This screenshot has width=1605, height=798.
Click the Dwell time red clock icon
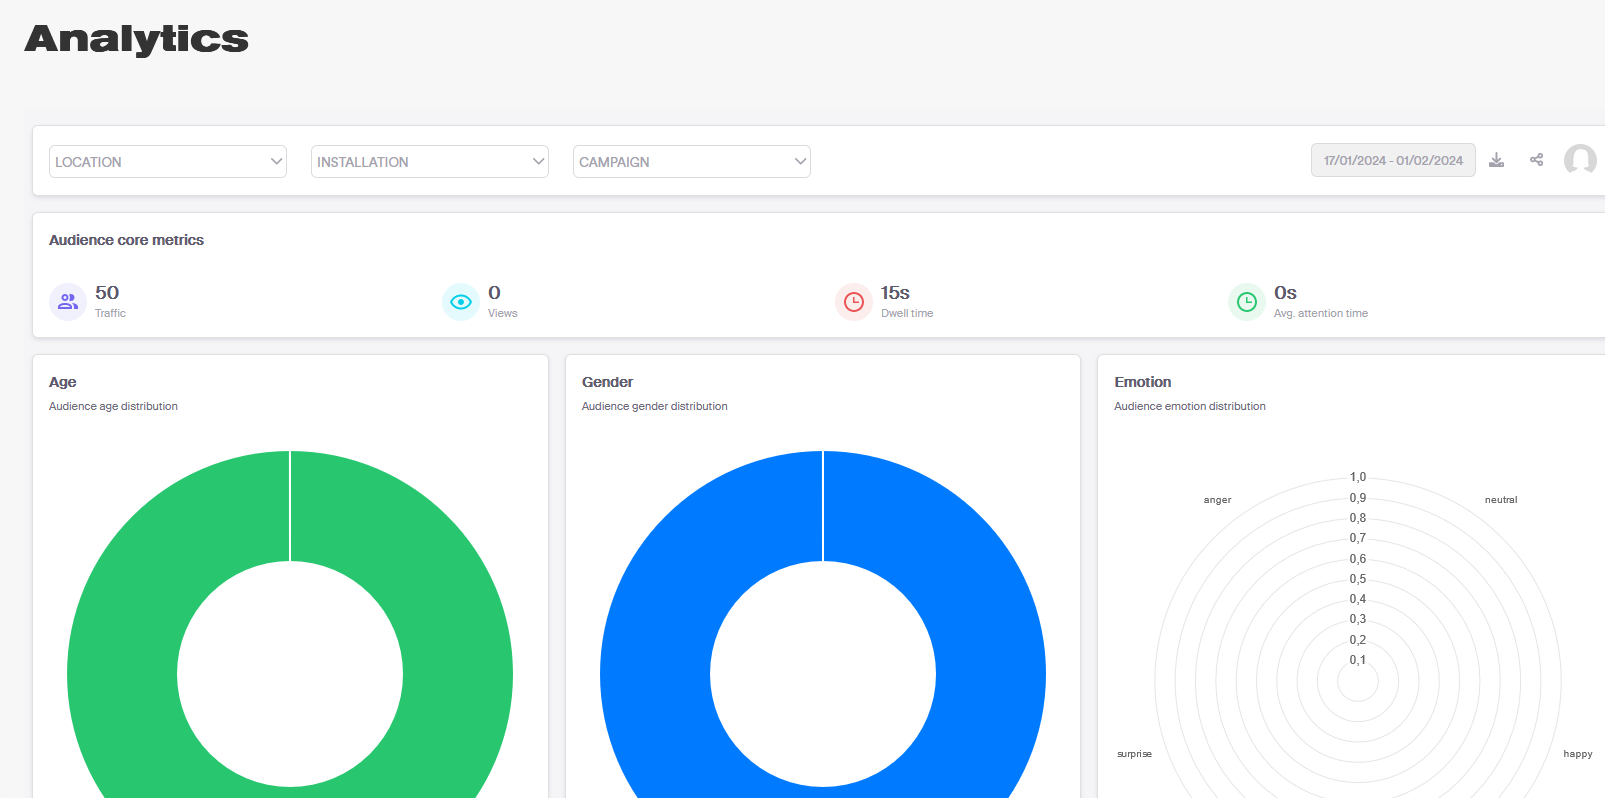pyautogui.click(x=854, y=302)
